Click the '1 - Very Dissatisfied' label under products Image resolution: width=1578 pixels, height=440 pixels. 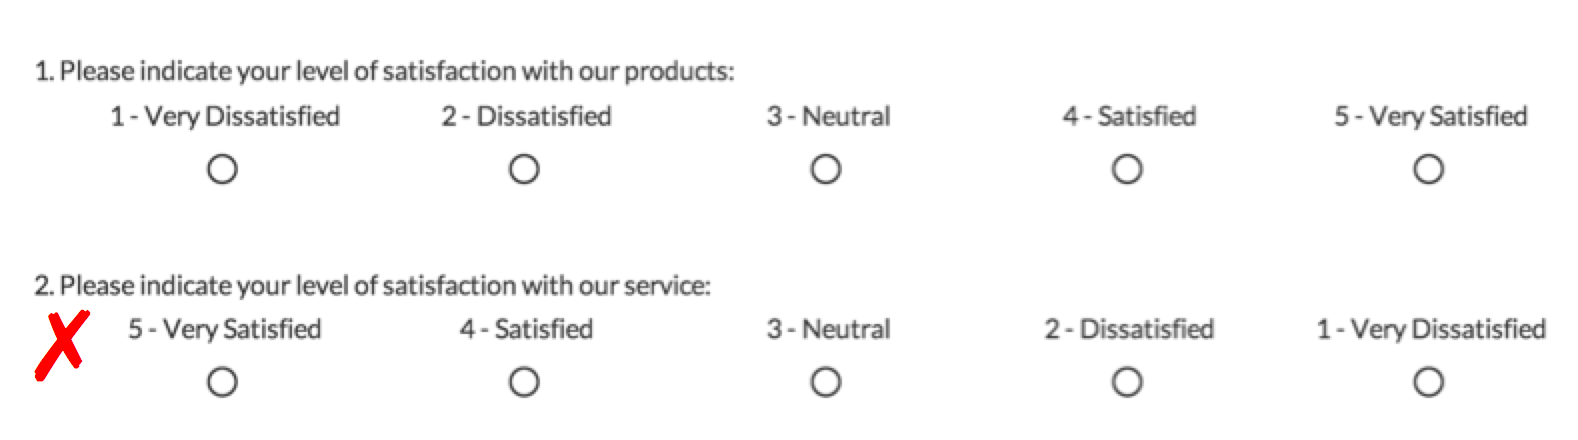point(225,117)
